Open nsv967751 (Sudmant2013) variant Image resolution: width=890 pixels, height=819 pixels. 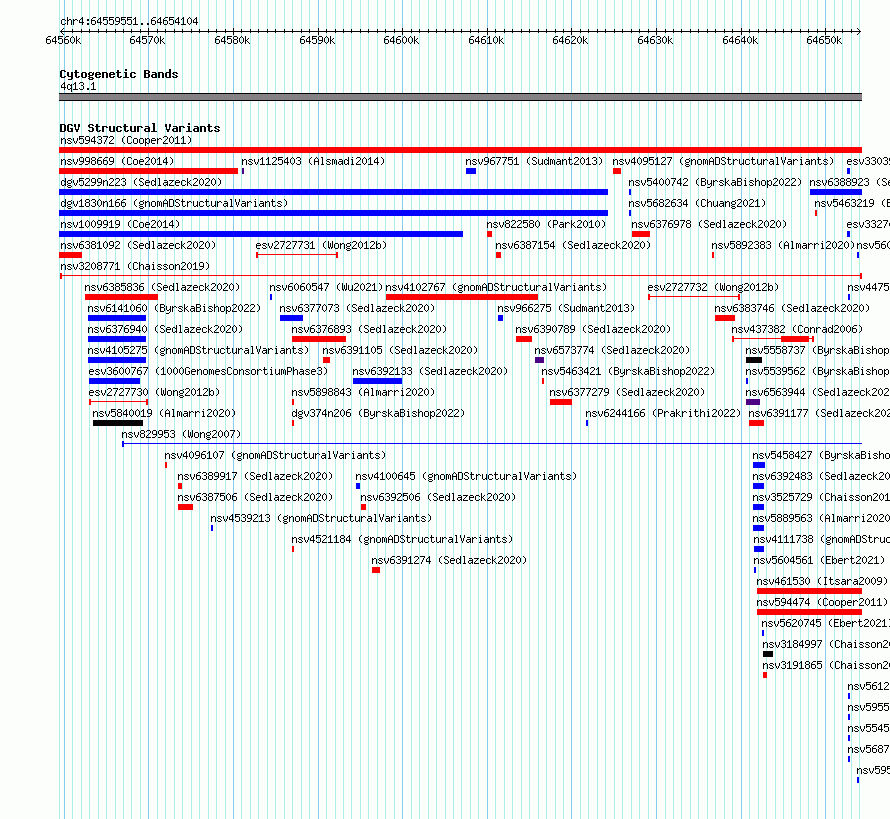[x=534, y=161]
